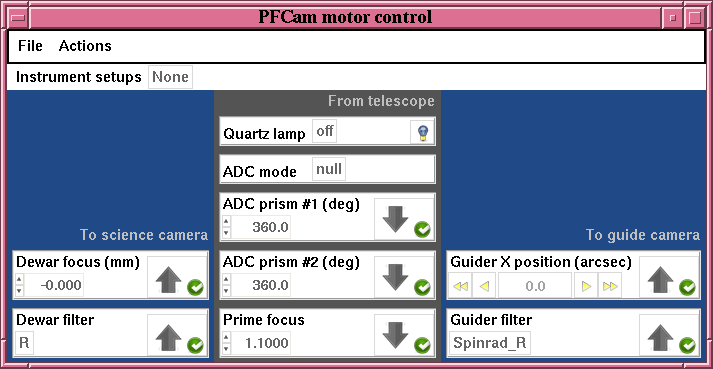Click green check status on Dewar focus

[196, 288]
